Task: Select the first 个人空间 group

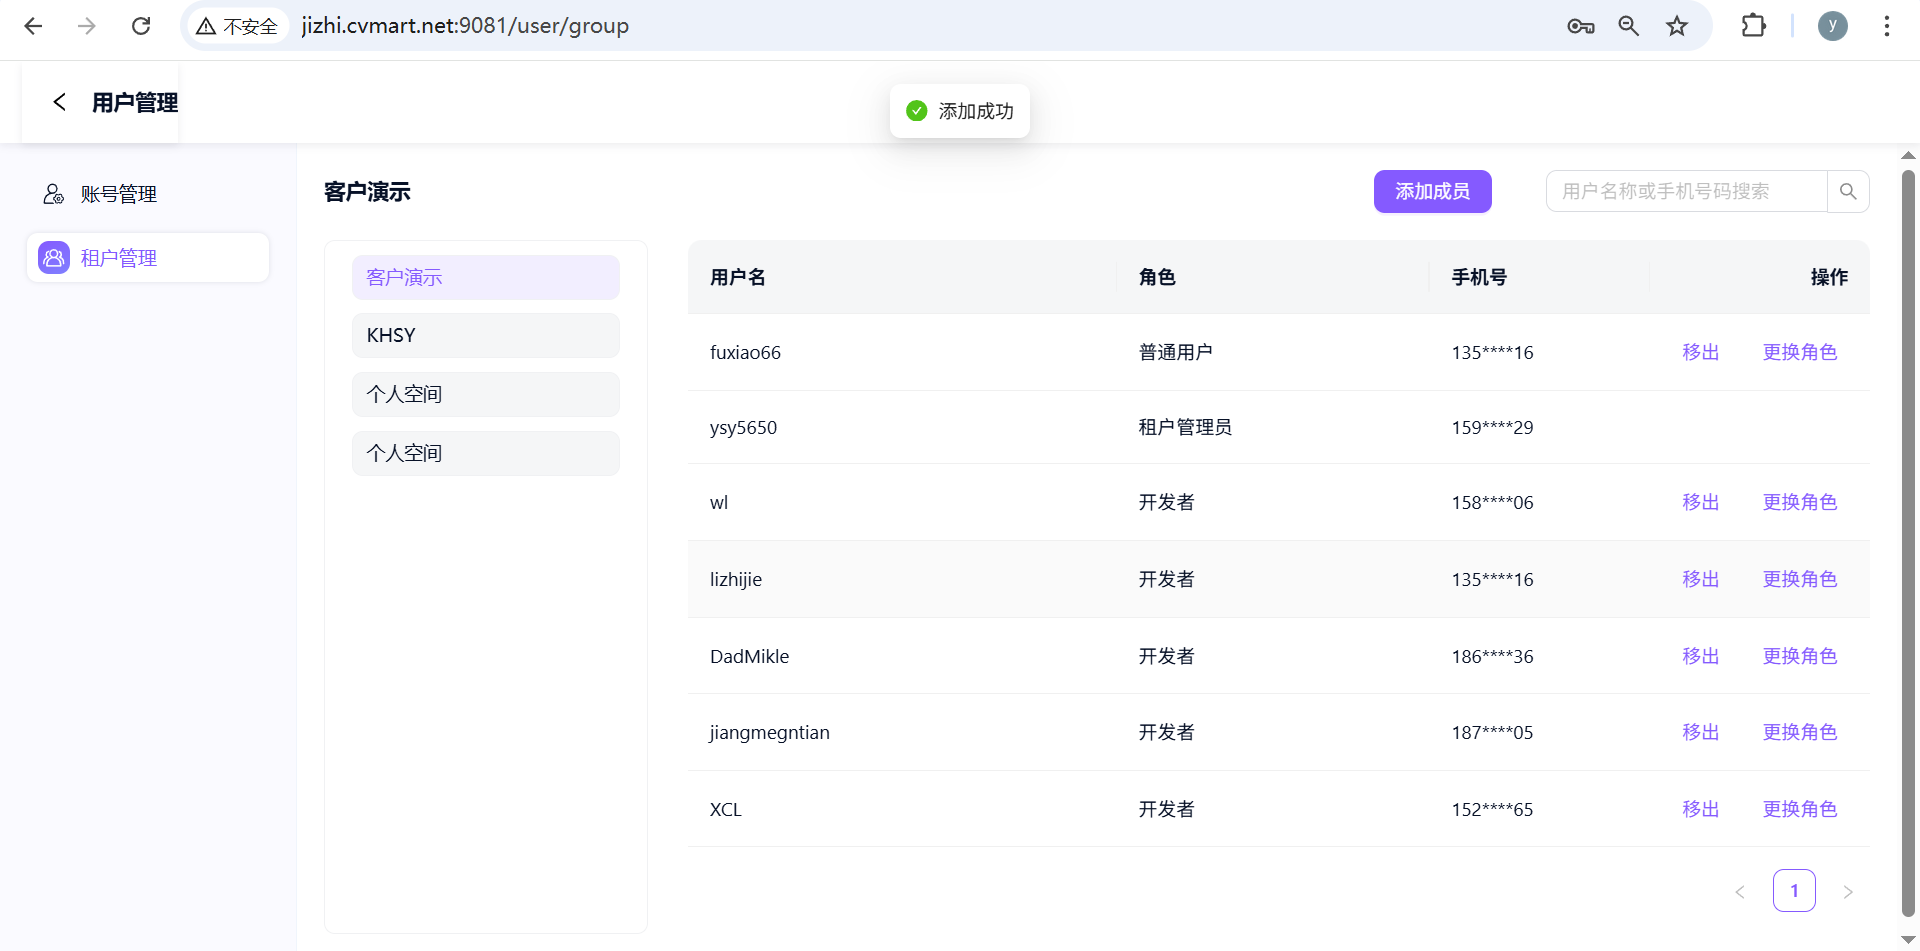Action: (485, 393)
